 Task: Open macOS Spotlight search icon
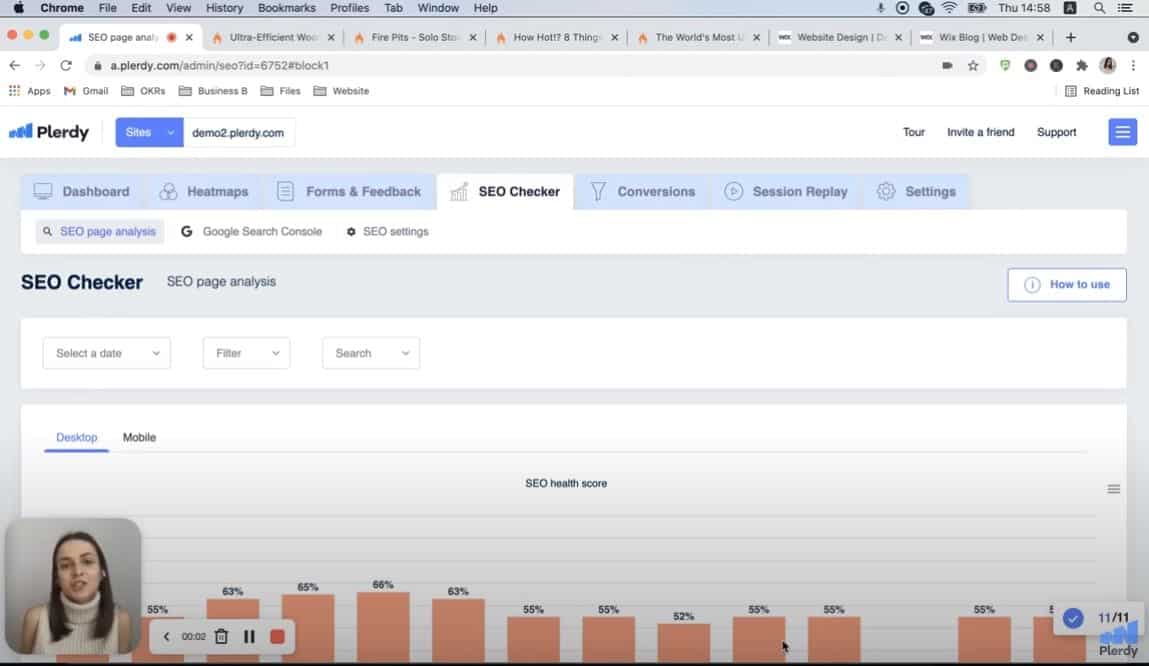(1099, 8)
